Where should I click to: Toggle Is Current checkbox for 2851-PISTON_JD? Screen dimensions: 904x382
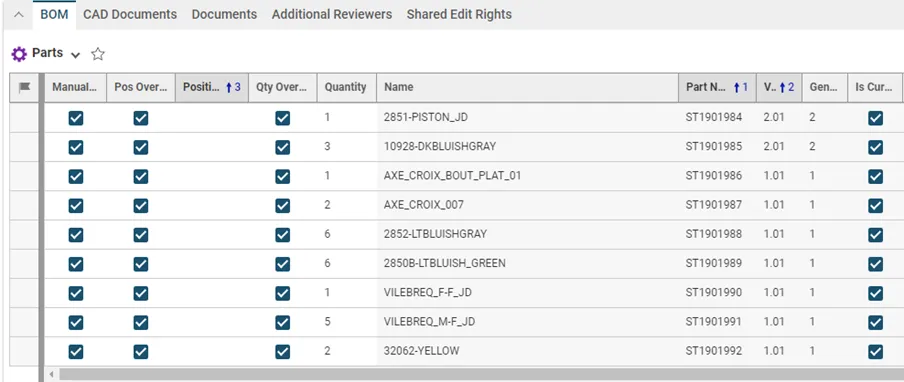tap(875, 118)
